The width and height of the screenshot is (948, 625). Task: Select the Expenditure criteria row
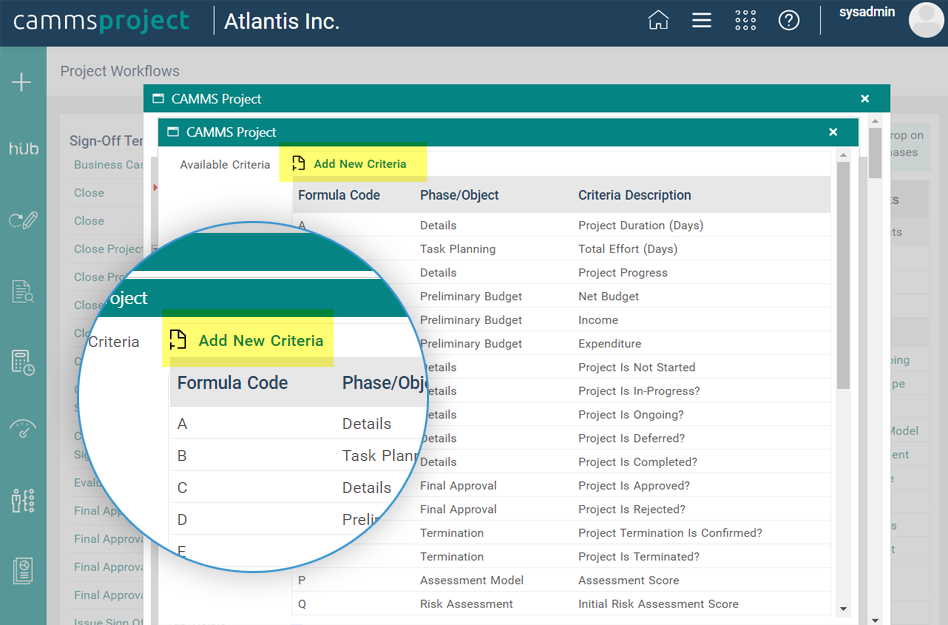[561, 343]
